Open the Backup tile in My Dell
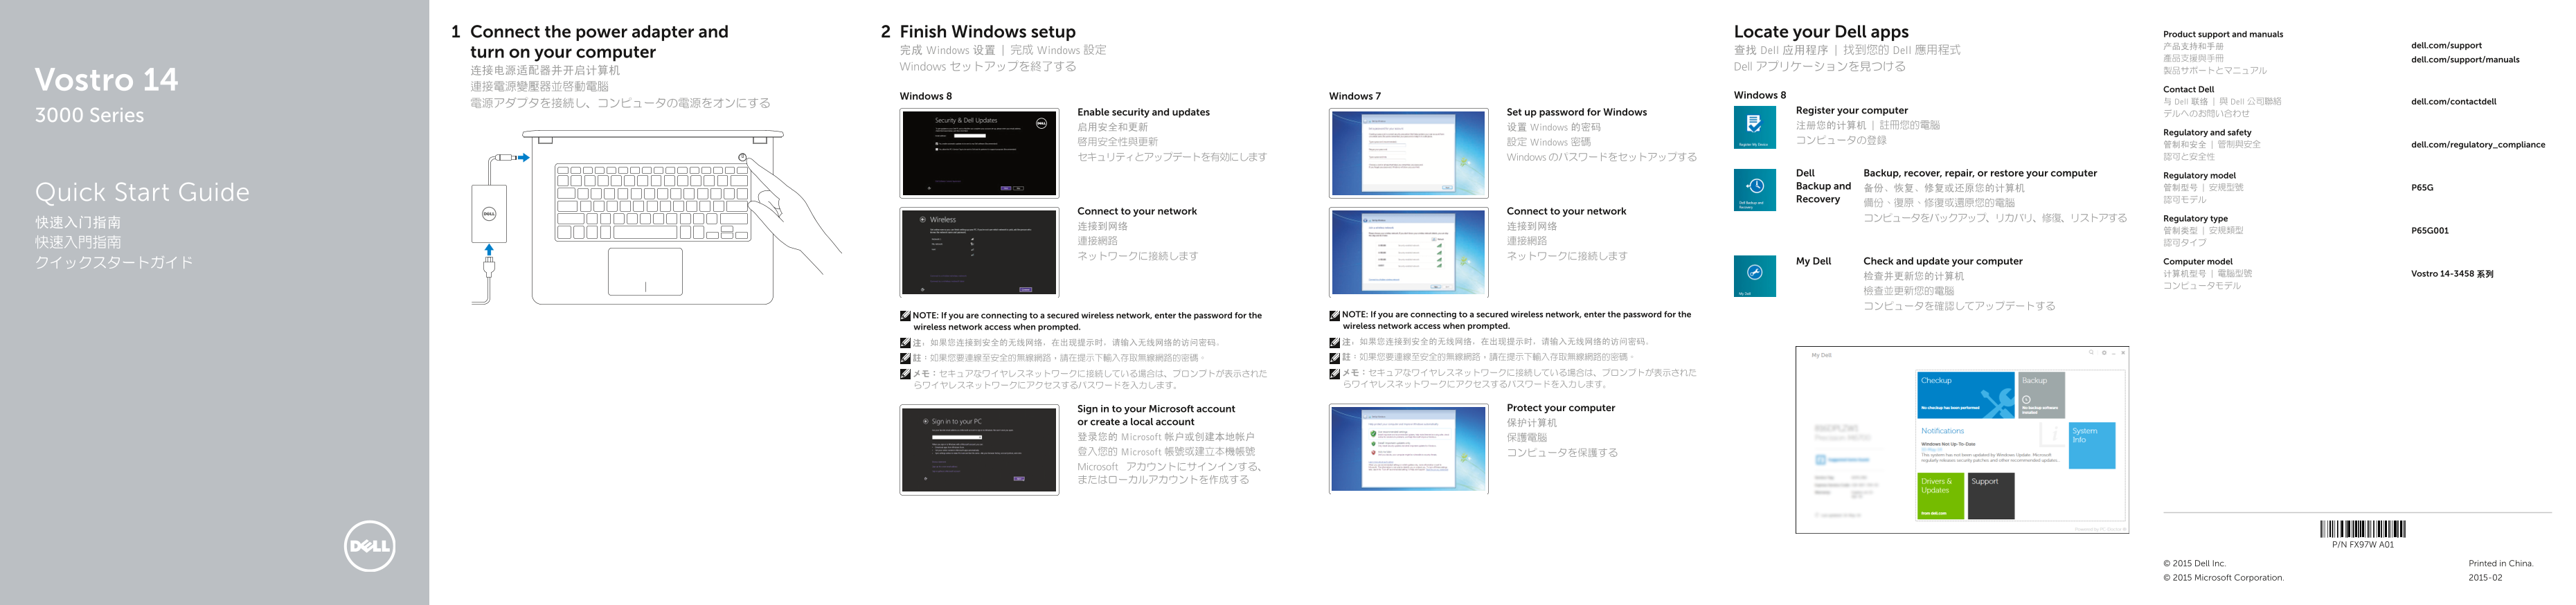The width and height of the screenshot is (2576, 605). (2042, 395)
